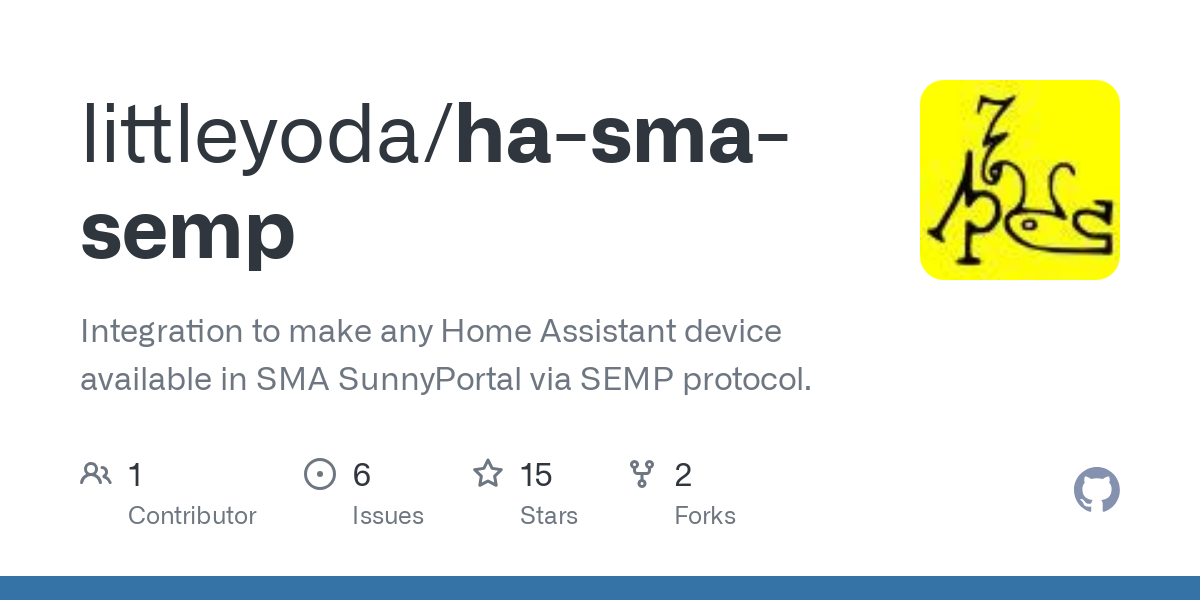The image size is (1200, 600).
Task: Select the Issues label
Action: pos(388,516)
